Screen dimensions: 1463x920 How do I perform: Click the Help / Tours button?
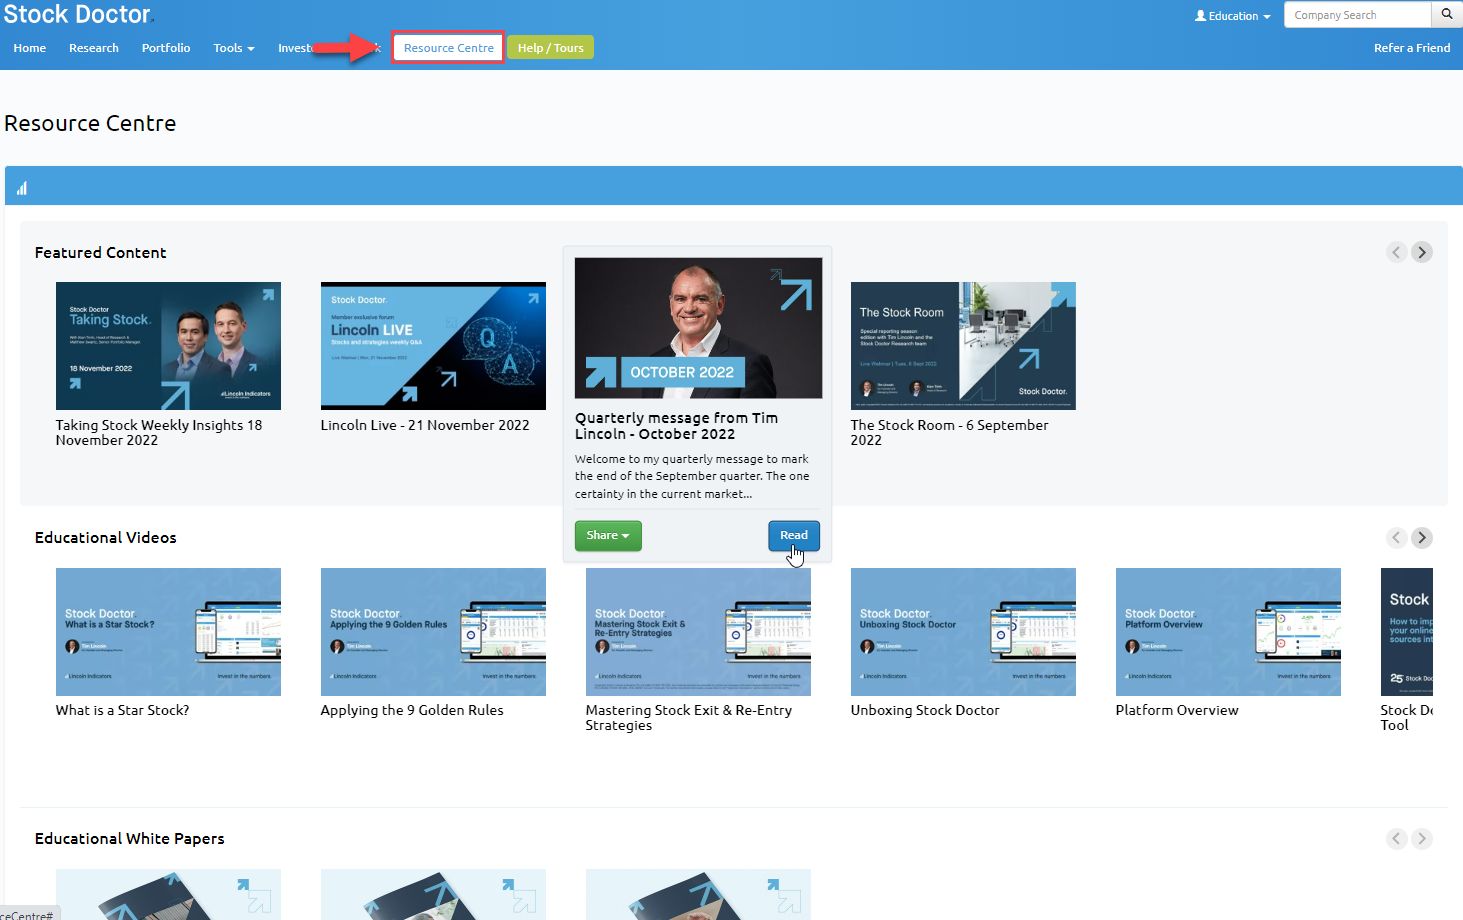click(550, 48)
